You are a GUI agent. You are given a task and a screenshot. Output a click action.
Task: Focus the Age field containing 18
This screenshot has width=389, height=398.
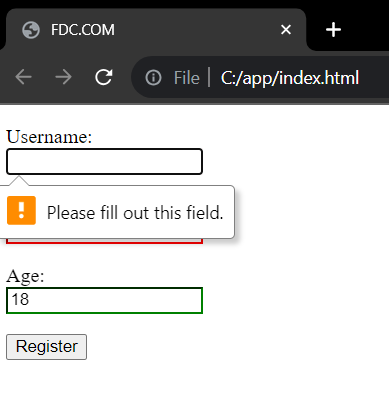104,300
